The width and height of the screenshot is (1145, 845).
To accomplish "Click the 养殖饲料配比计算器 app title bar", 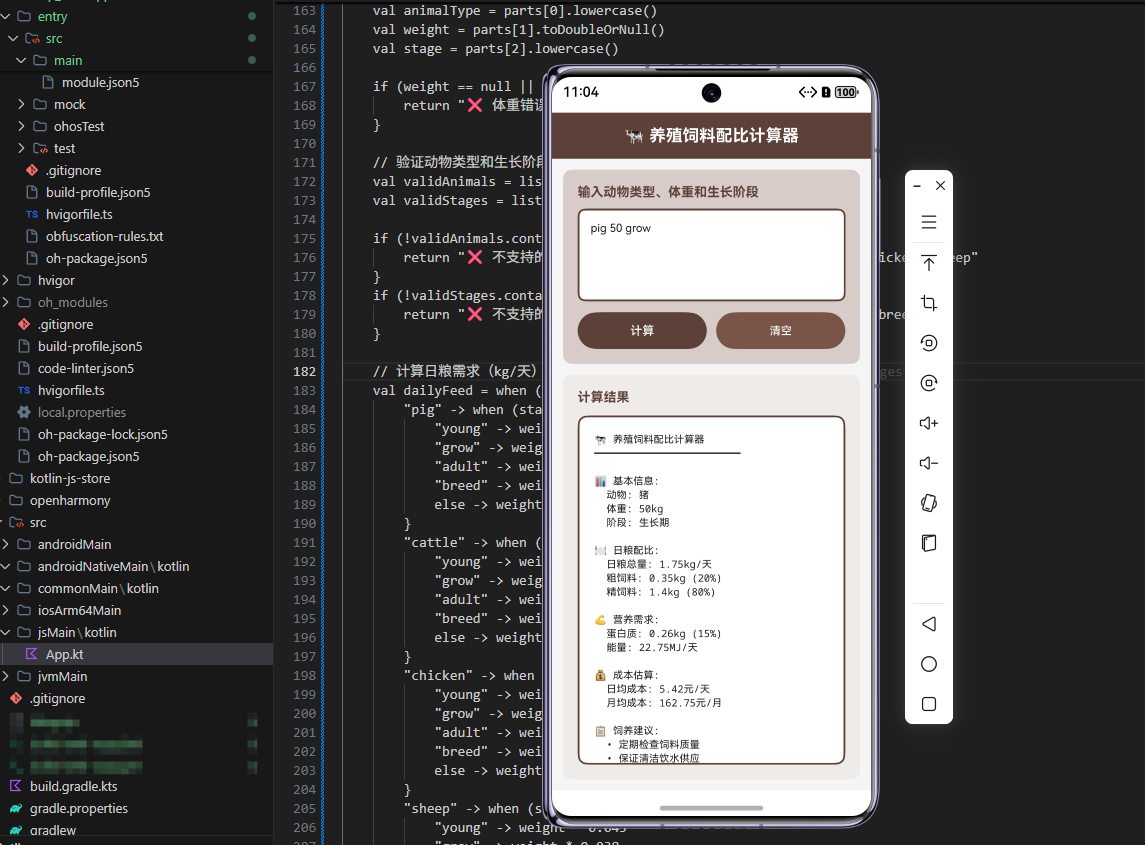I will 711,136.
